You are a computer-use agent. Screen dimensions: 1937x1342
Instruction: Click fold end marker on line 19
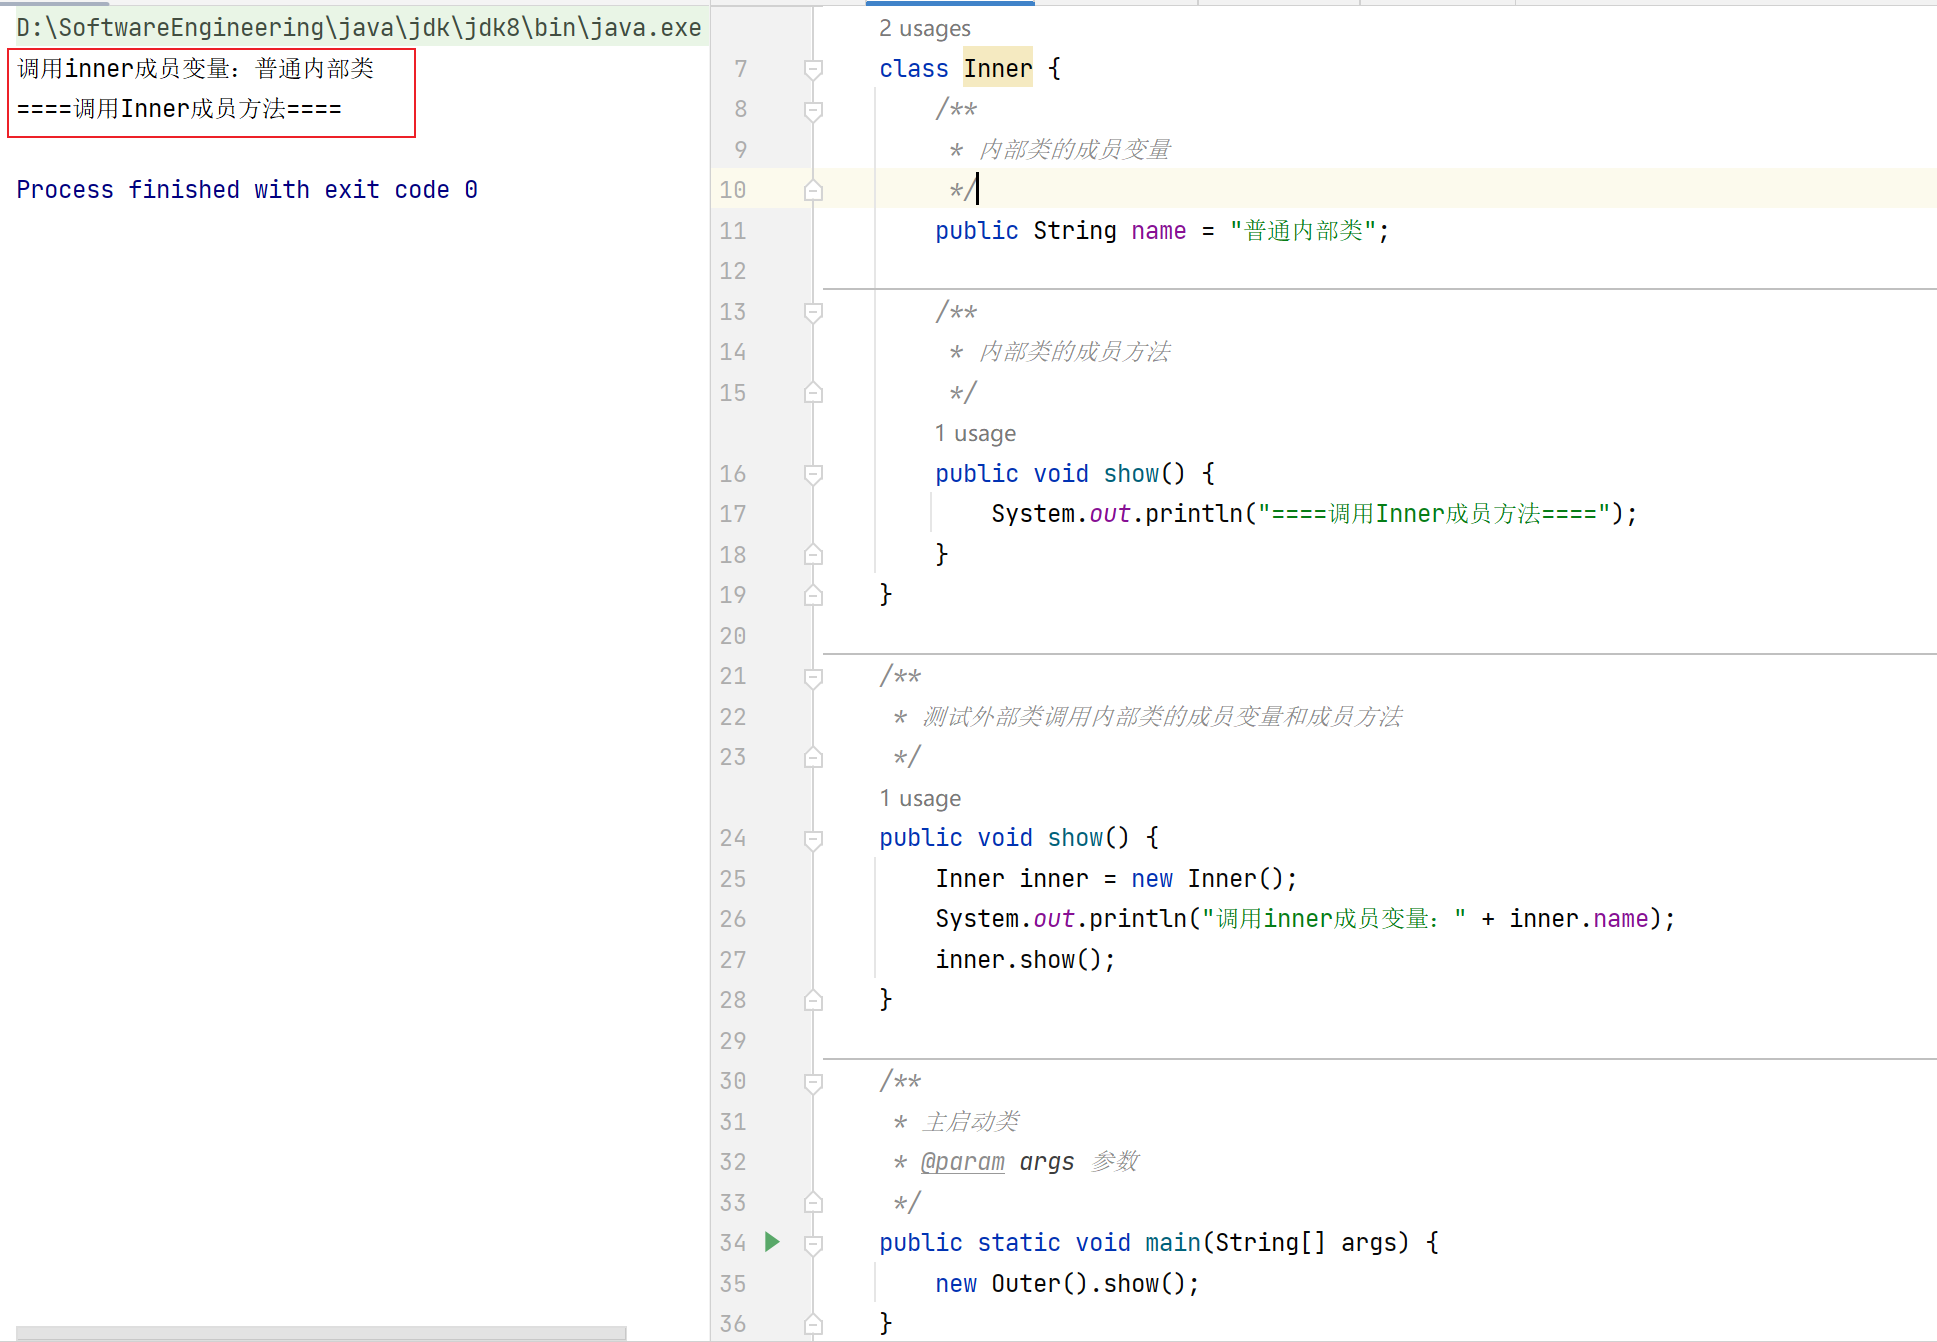point(813,596)
